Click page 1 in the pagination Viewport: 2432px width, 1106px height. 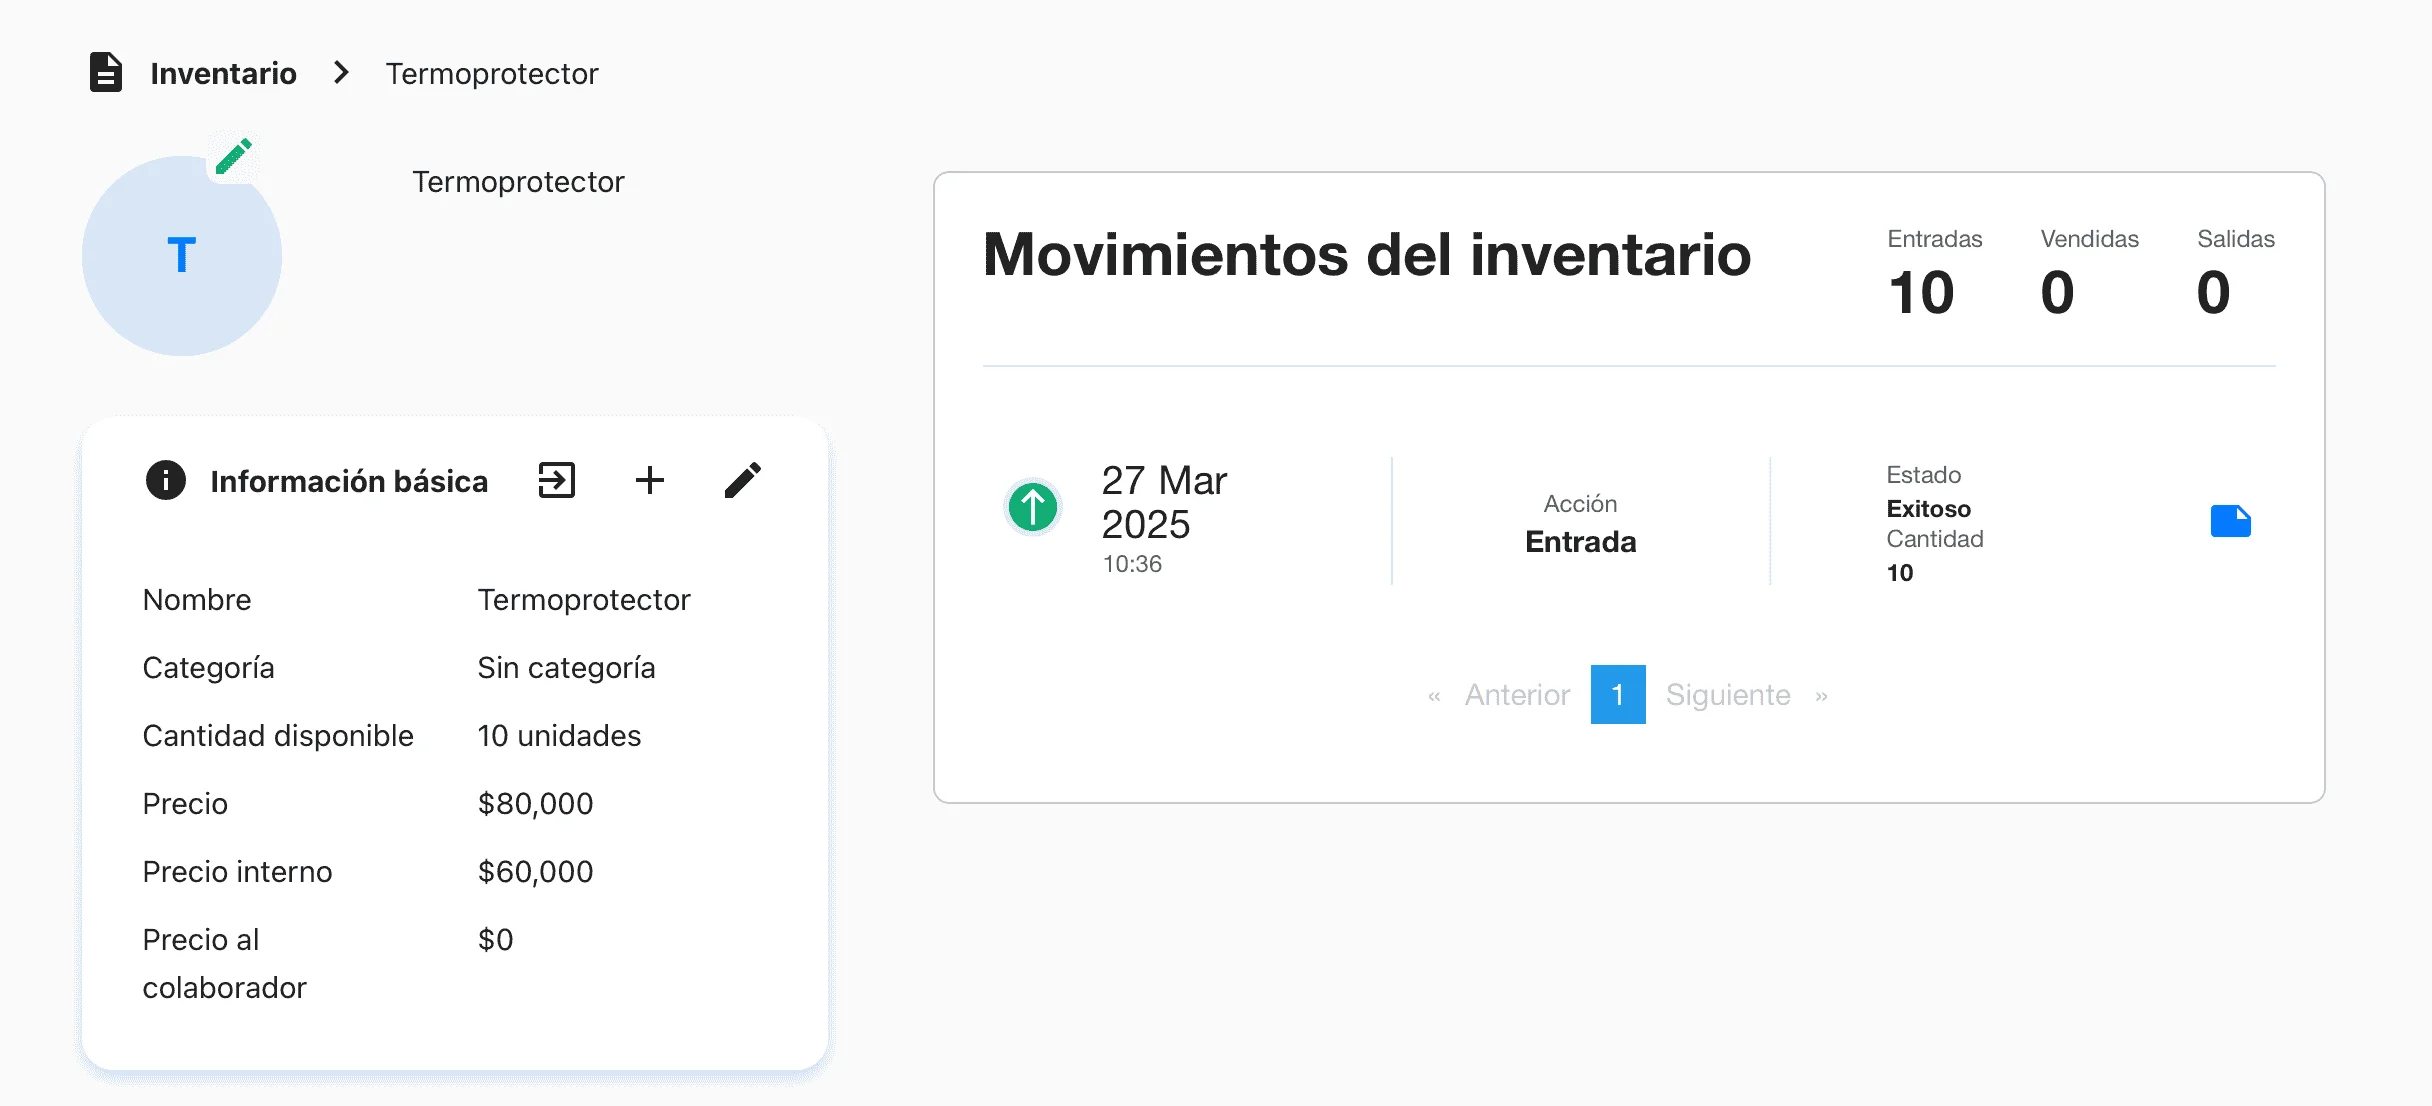[1617, 694]
